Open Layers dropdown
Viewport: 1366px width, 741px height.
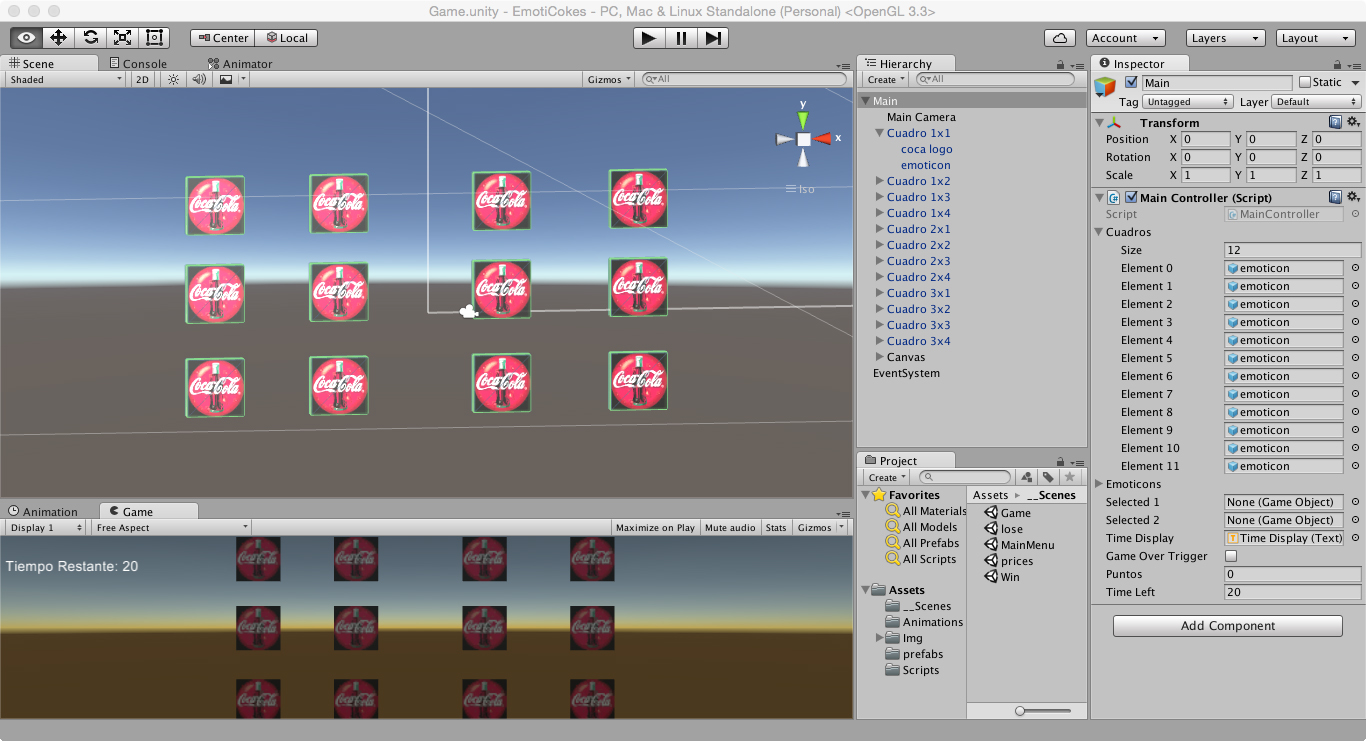[x=1226, y=38]
